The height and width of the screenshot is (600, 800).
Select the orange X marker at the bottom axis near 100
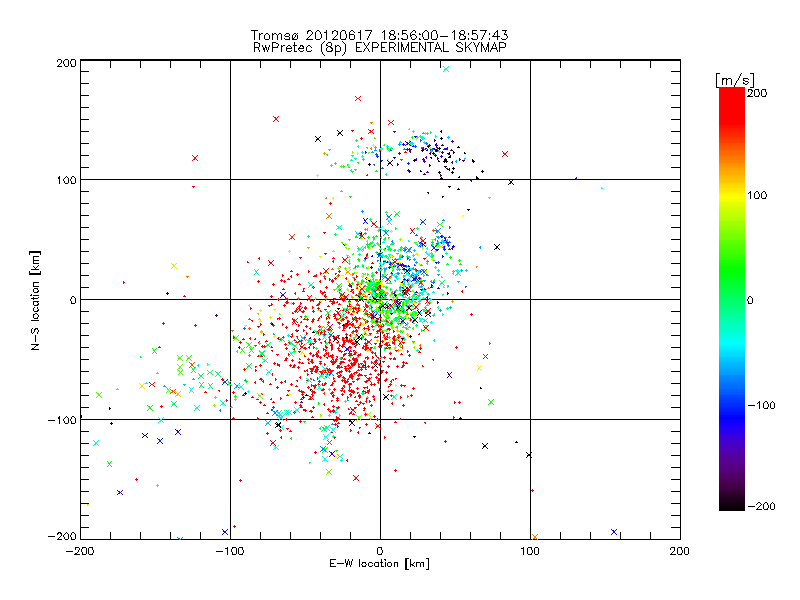coord(535,537)
